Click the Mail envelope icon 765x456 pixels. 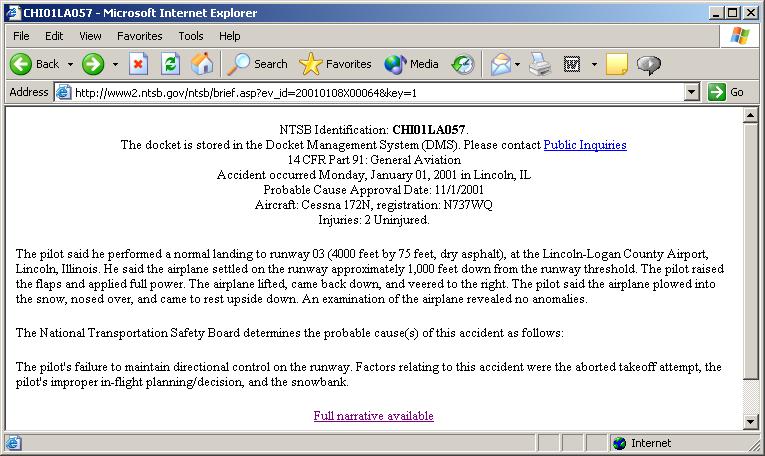click(501, 64)
